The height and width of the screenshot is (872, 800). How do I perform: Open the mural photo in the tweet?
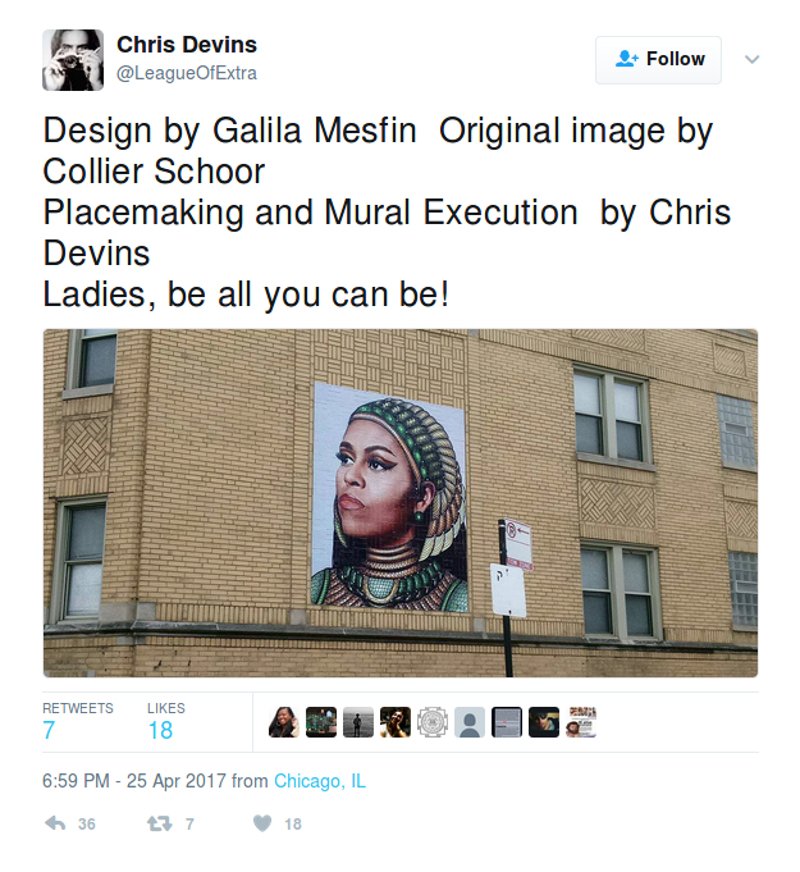[400, 503]
